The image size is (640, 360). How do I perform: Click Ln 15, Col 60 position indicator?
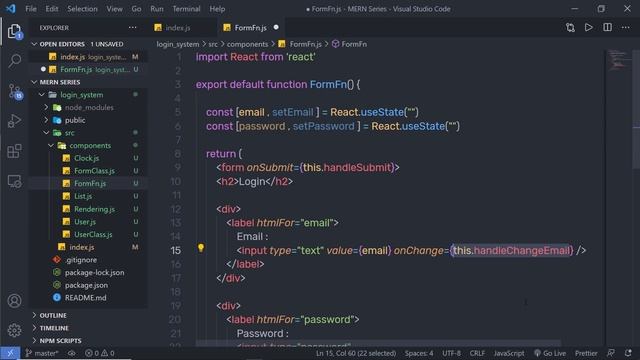click(356, 353)
